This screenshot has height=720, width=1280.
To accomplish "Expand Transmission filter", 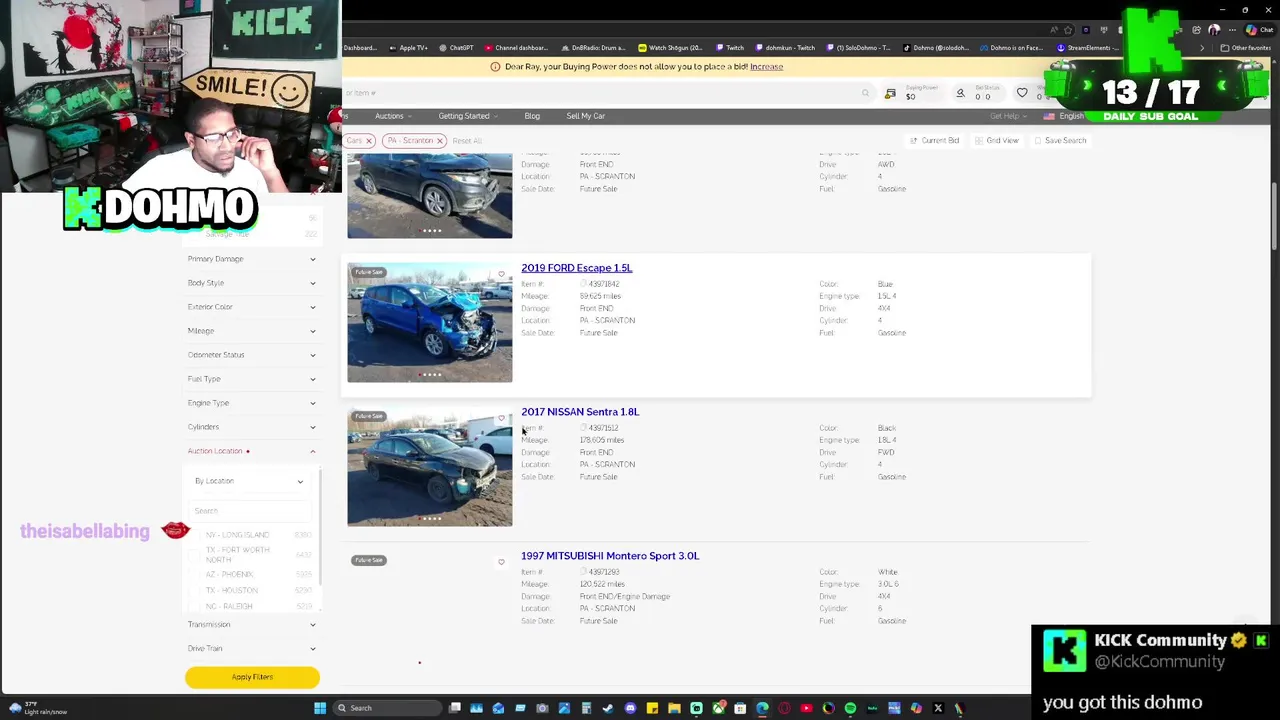I will tap(252, 624).
